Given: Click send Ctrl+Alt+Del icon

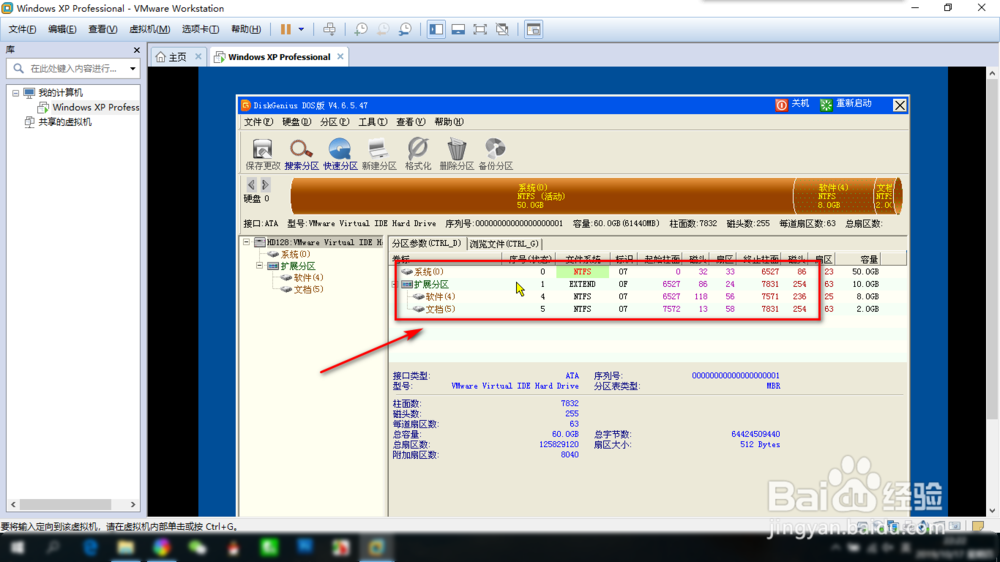Looking at the screenshot, I should [x=329, y=29].
